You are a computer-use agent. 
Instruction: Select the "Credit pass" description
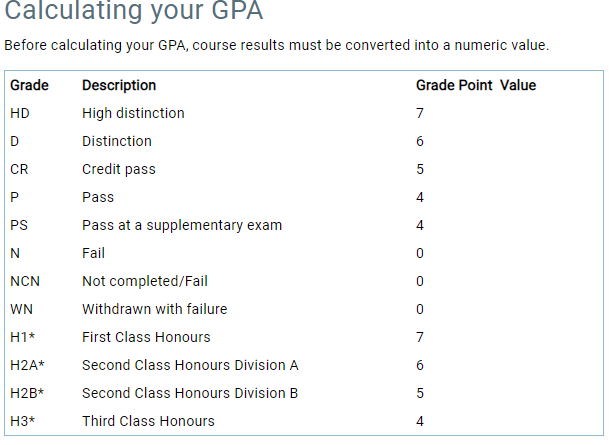pyautogui.click(x=119, y=169)
